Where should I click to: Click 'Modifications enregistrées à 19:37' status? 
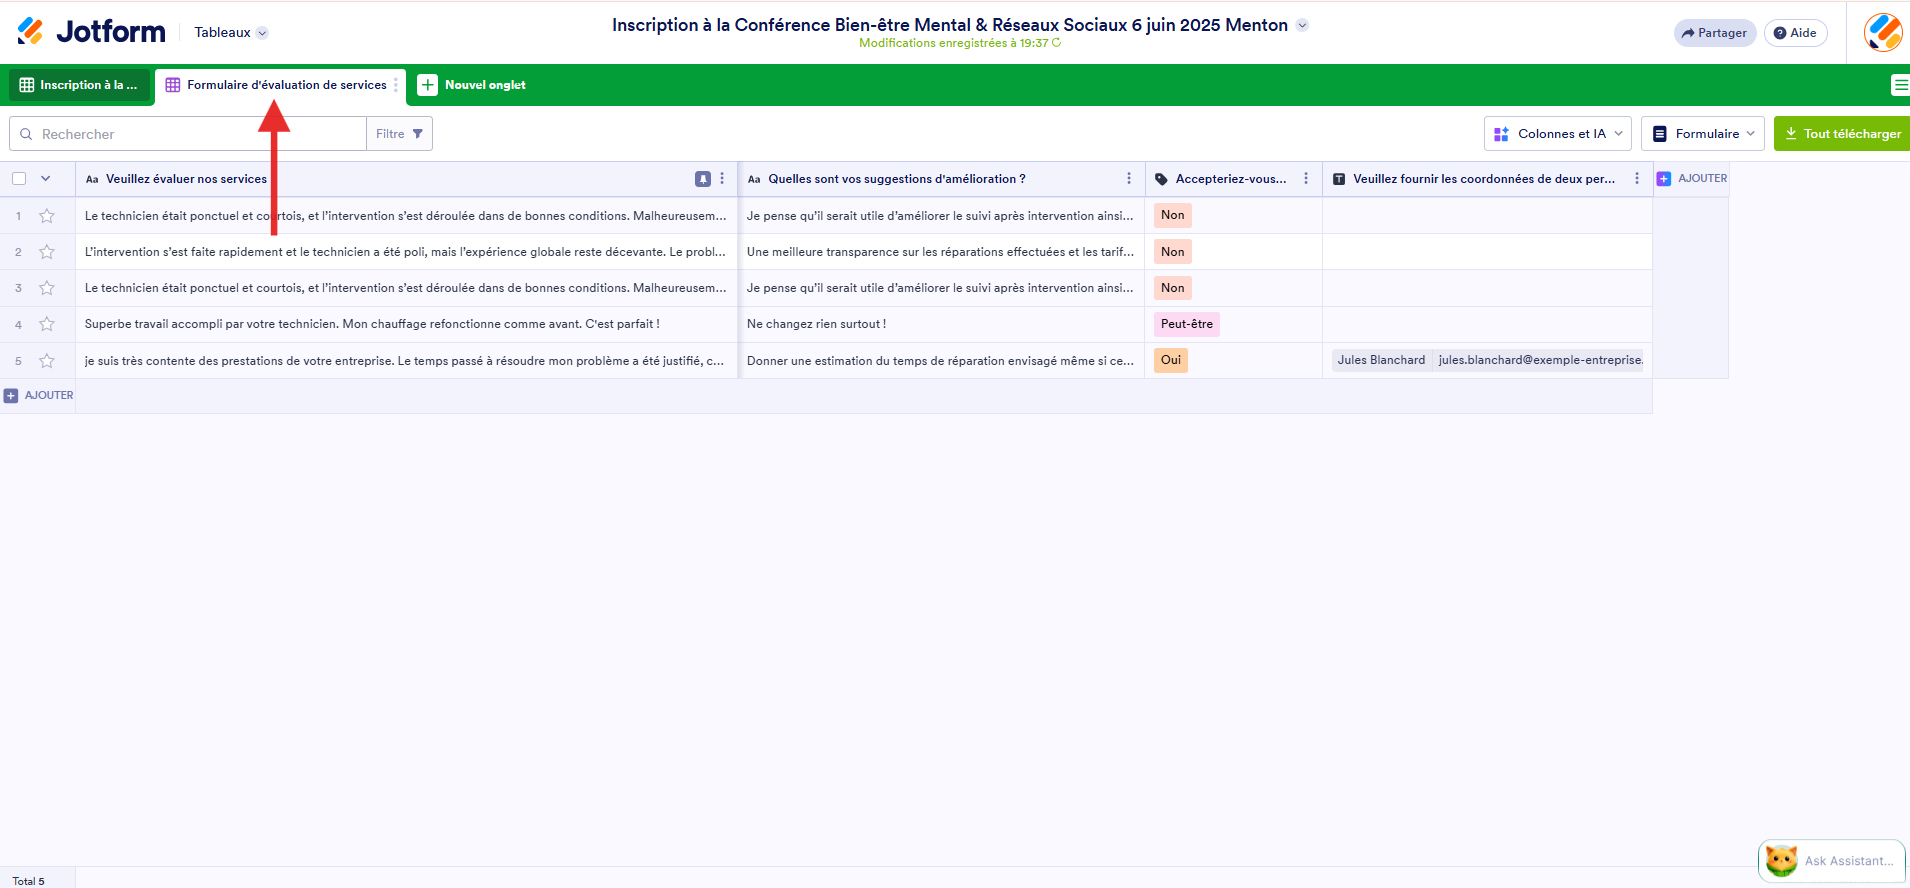pyautogui.click(x=953, y=43)
